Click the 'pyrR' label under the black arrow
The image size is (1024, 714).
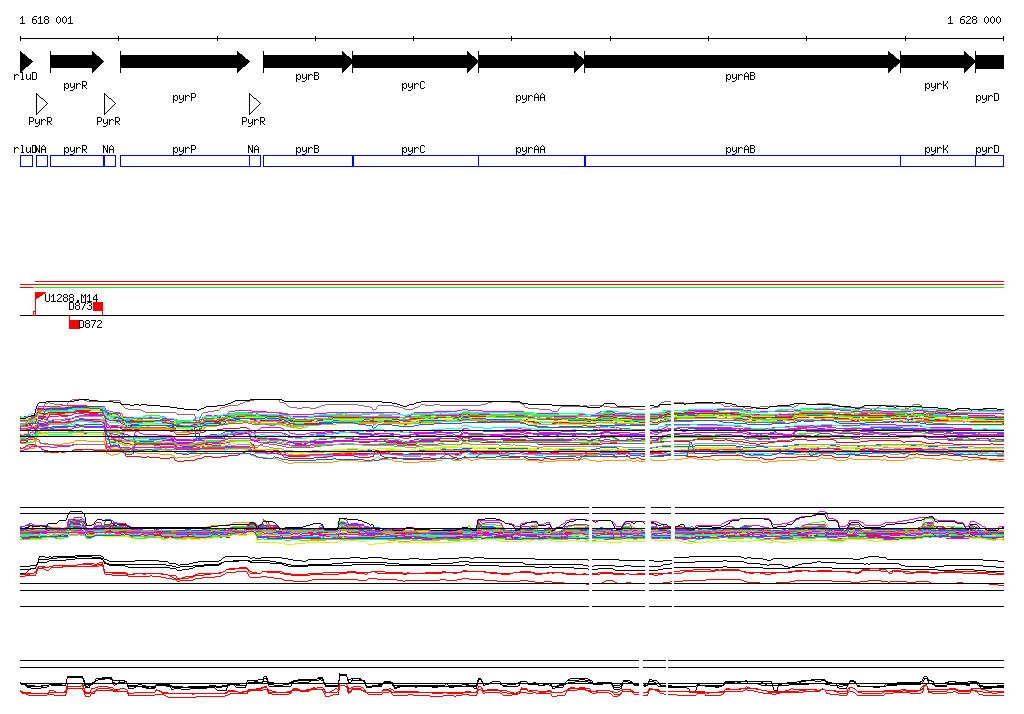coord(75,86)
